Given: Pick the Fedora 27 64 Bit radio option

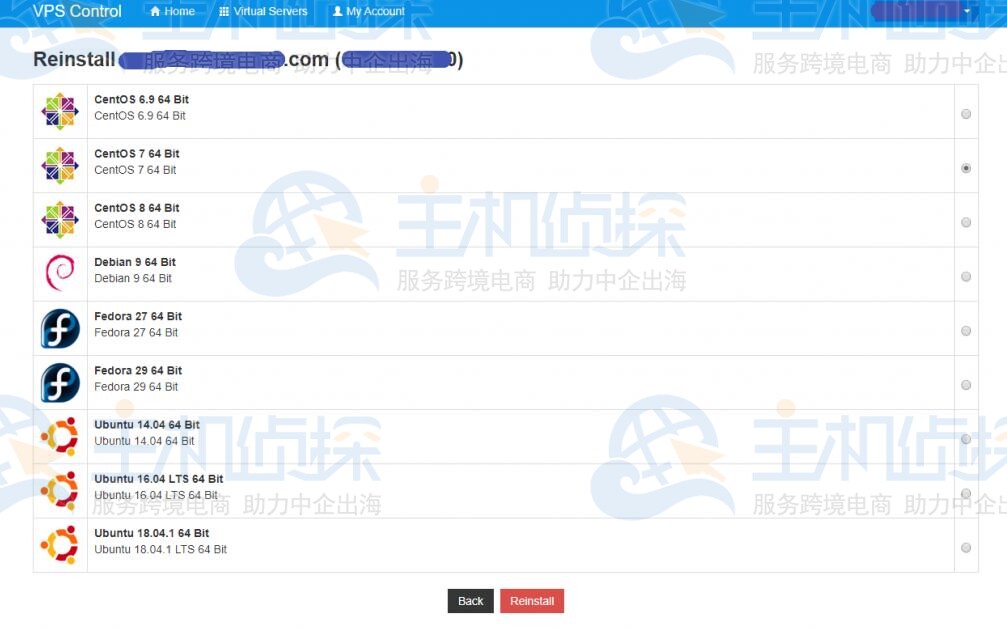Looking at the screenshot, I should pyautogui.click(x=966, y=330).
